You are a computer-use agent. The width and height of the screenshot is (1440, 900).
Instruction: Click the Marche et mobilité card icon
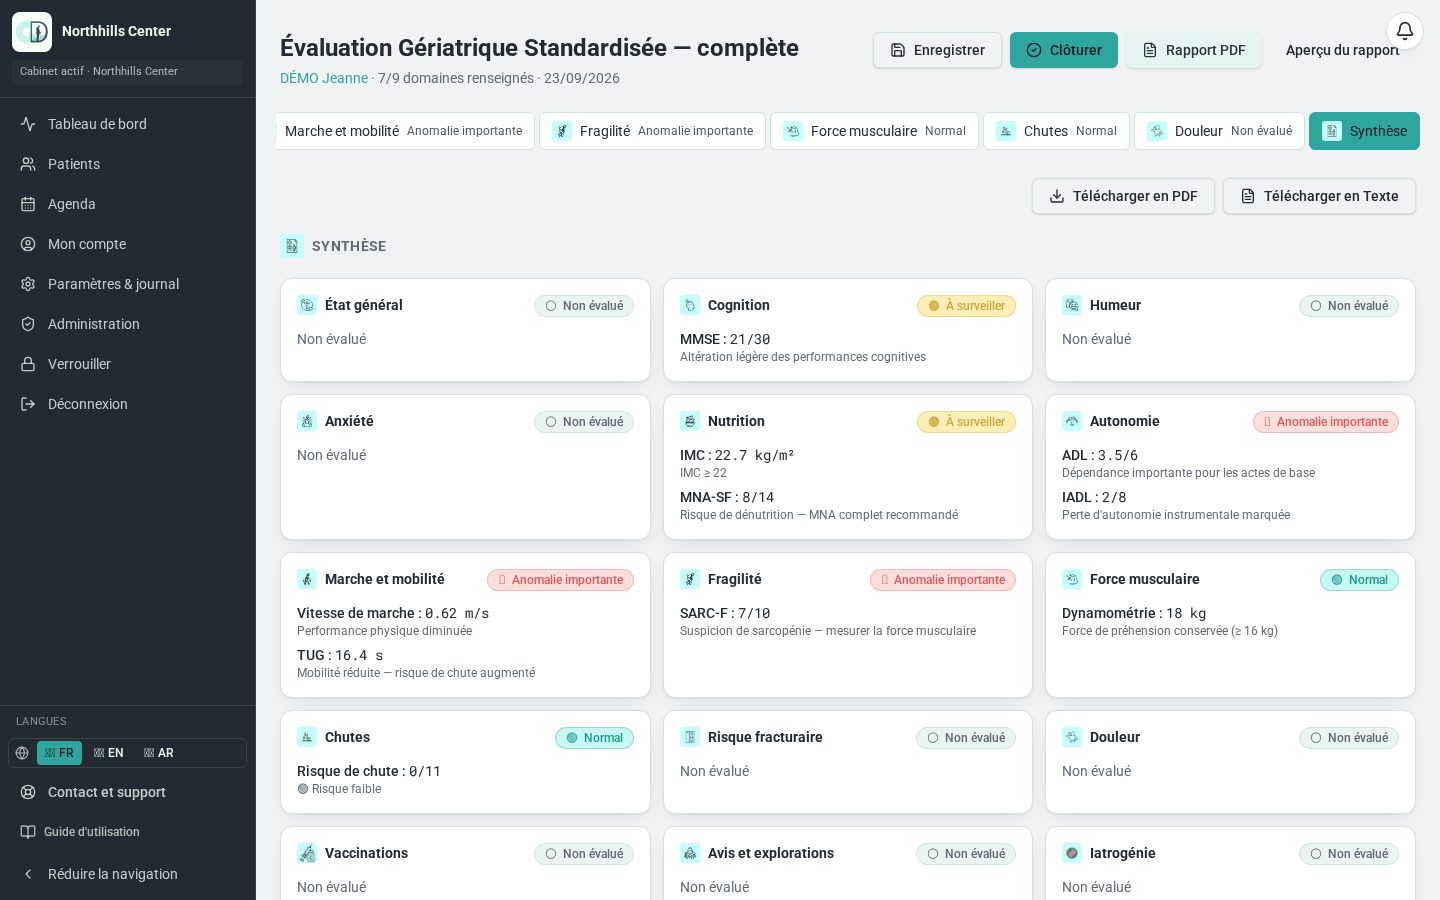(x=307, y=579)
